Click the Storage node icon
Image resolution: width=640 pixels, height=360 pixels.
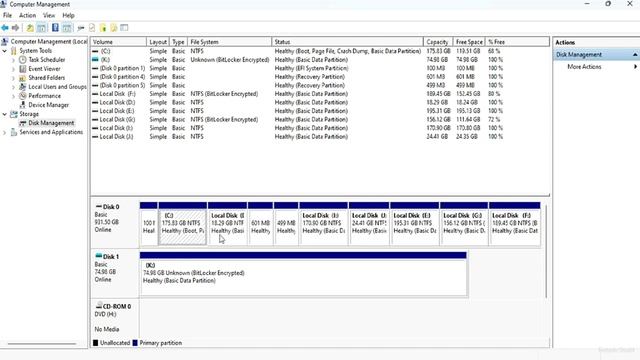[14, 114]
